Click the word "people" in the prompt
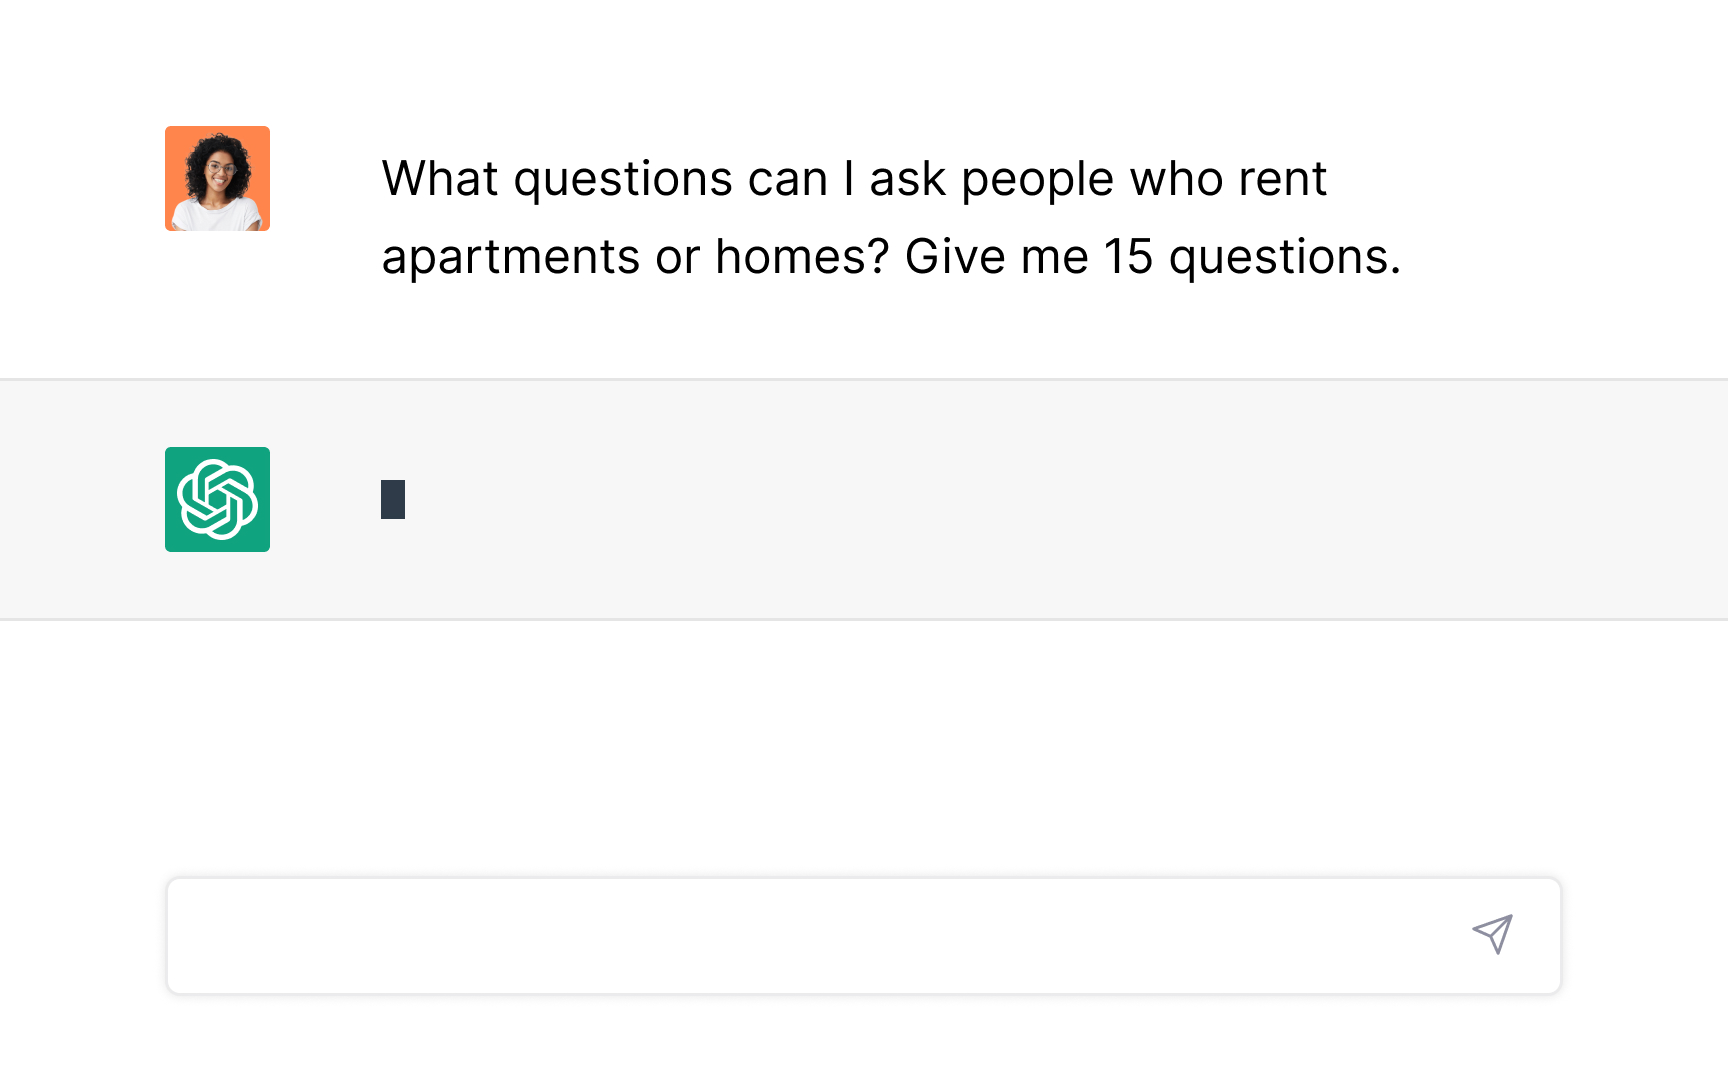This screenshot has width=1728, height=1080. [x=1037, y=179]
